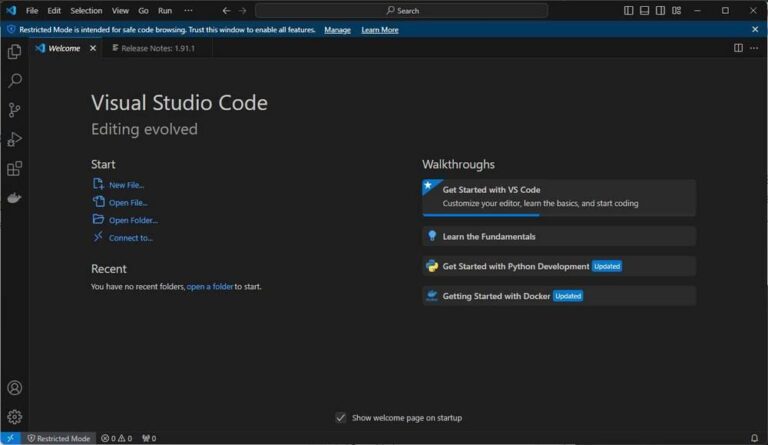Open the File menu
This screenshot has width=768, height=445.
coord(32,10)
